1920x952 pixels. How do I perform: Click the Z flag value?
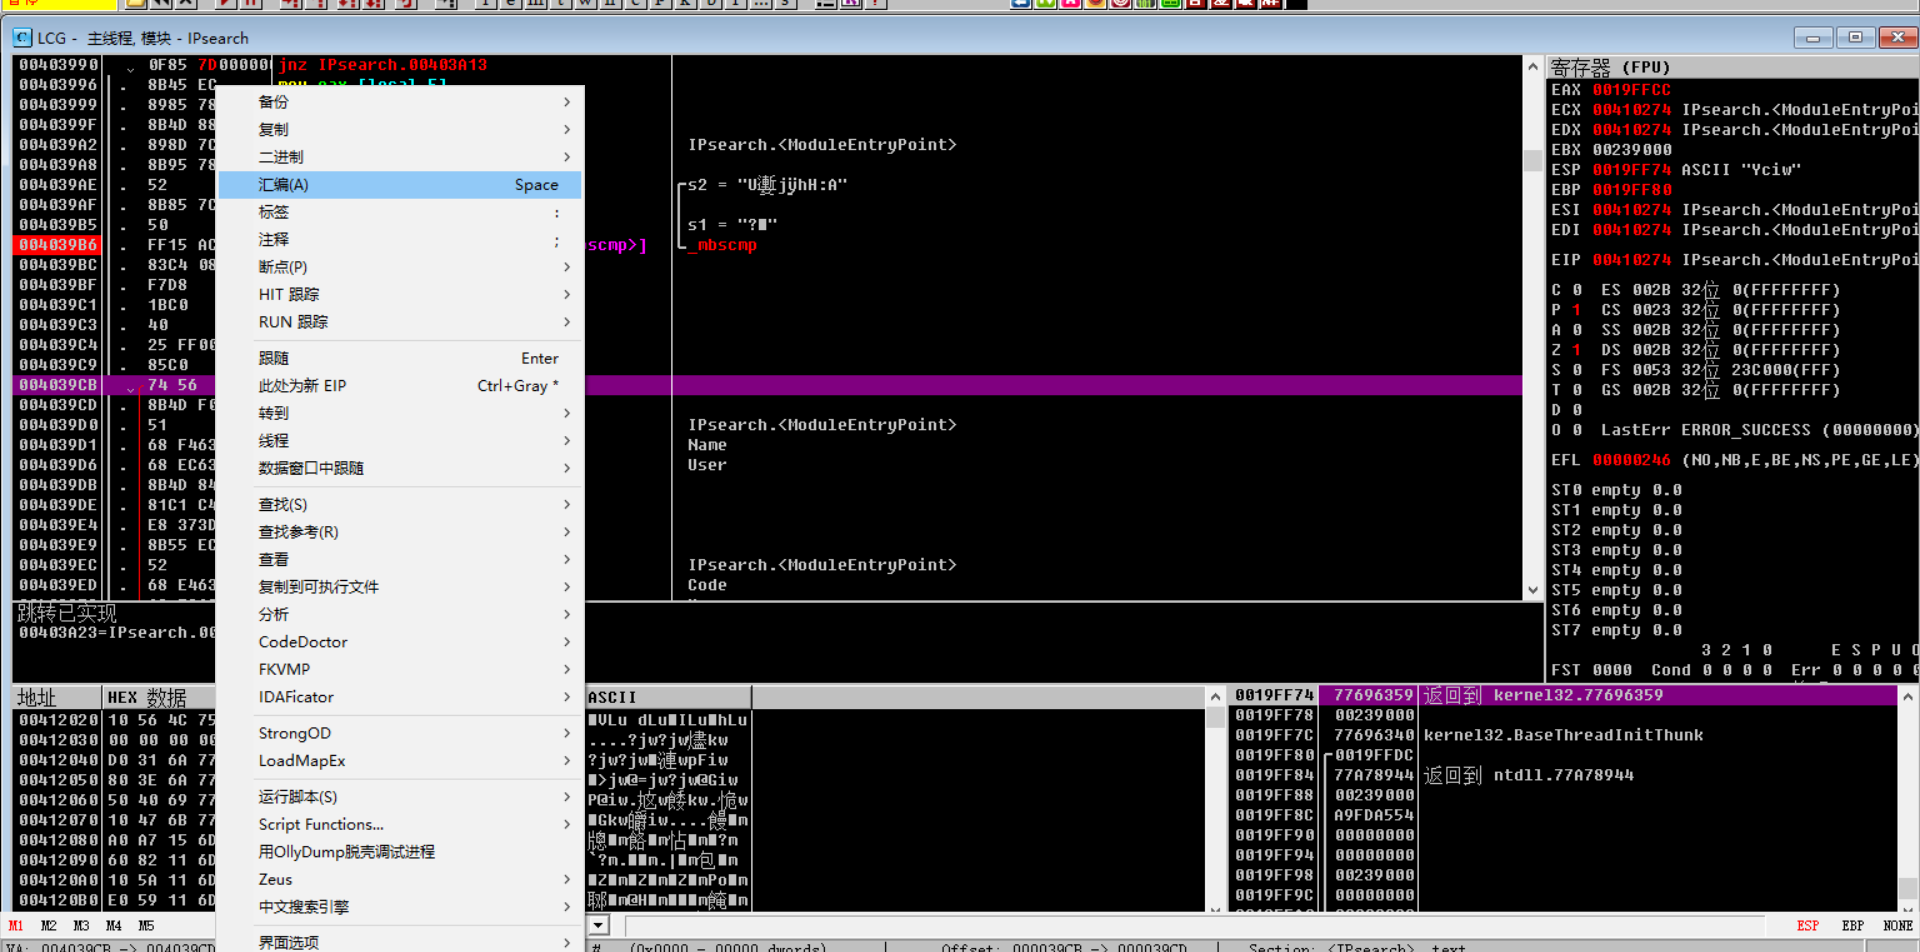tap(1576, 350)
